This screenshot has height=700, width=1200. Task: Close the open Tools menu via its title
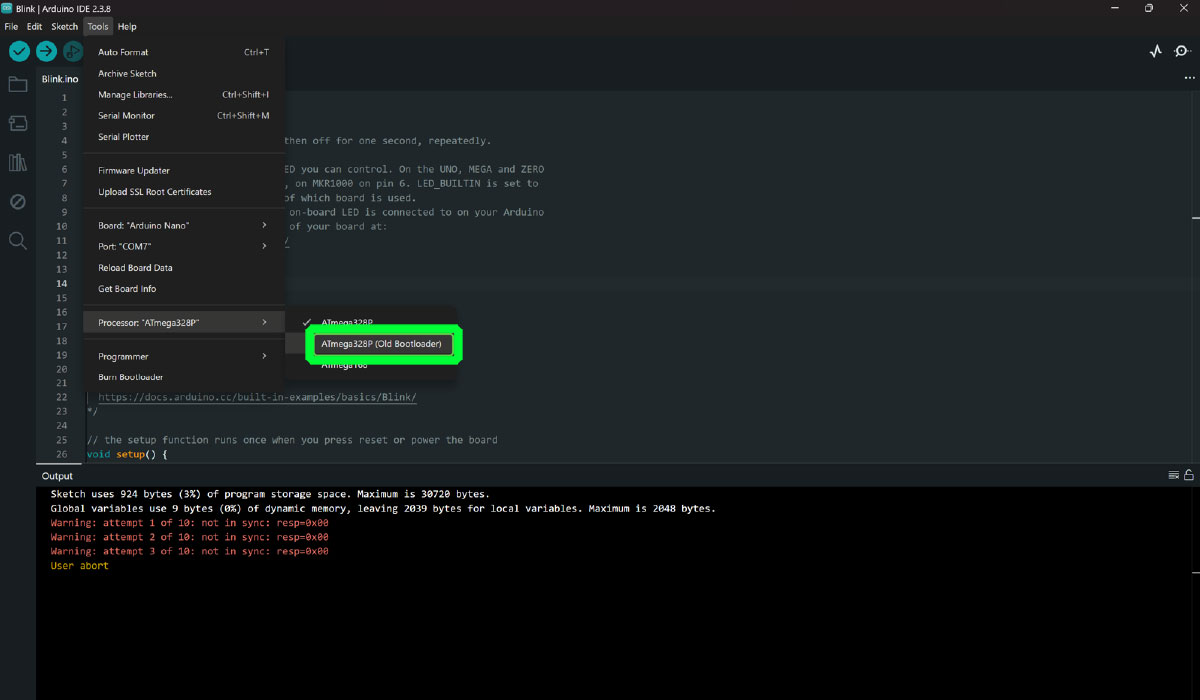[x=97, y=27]
